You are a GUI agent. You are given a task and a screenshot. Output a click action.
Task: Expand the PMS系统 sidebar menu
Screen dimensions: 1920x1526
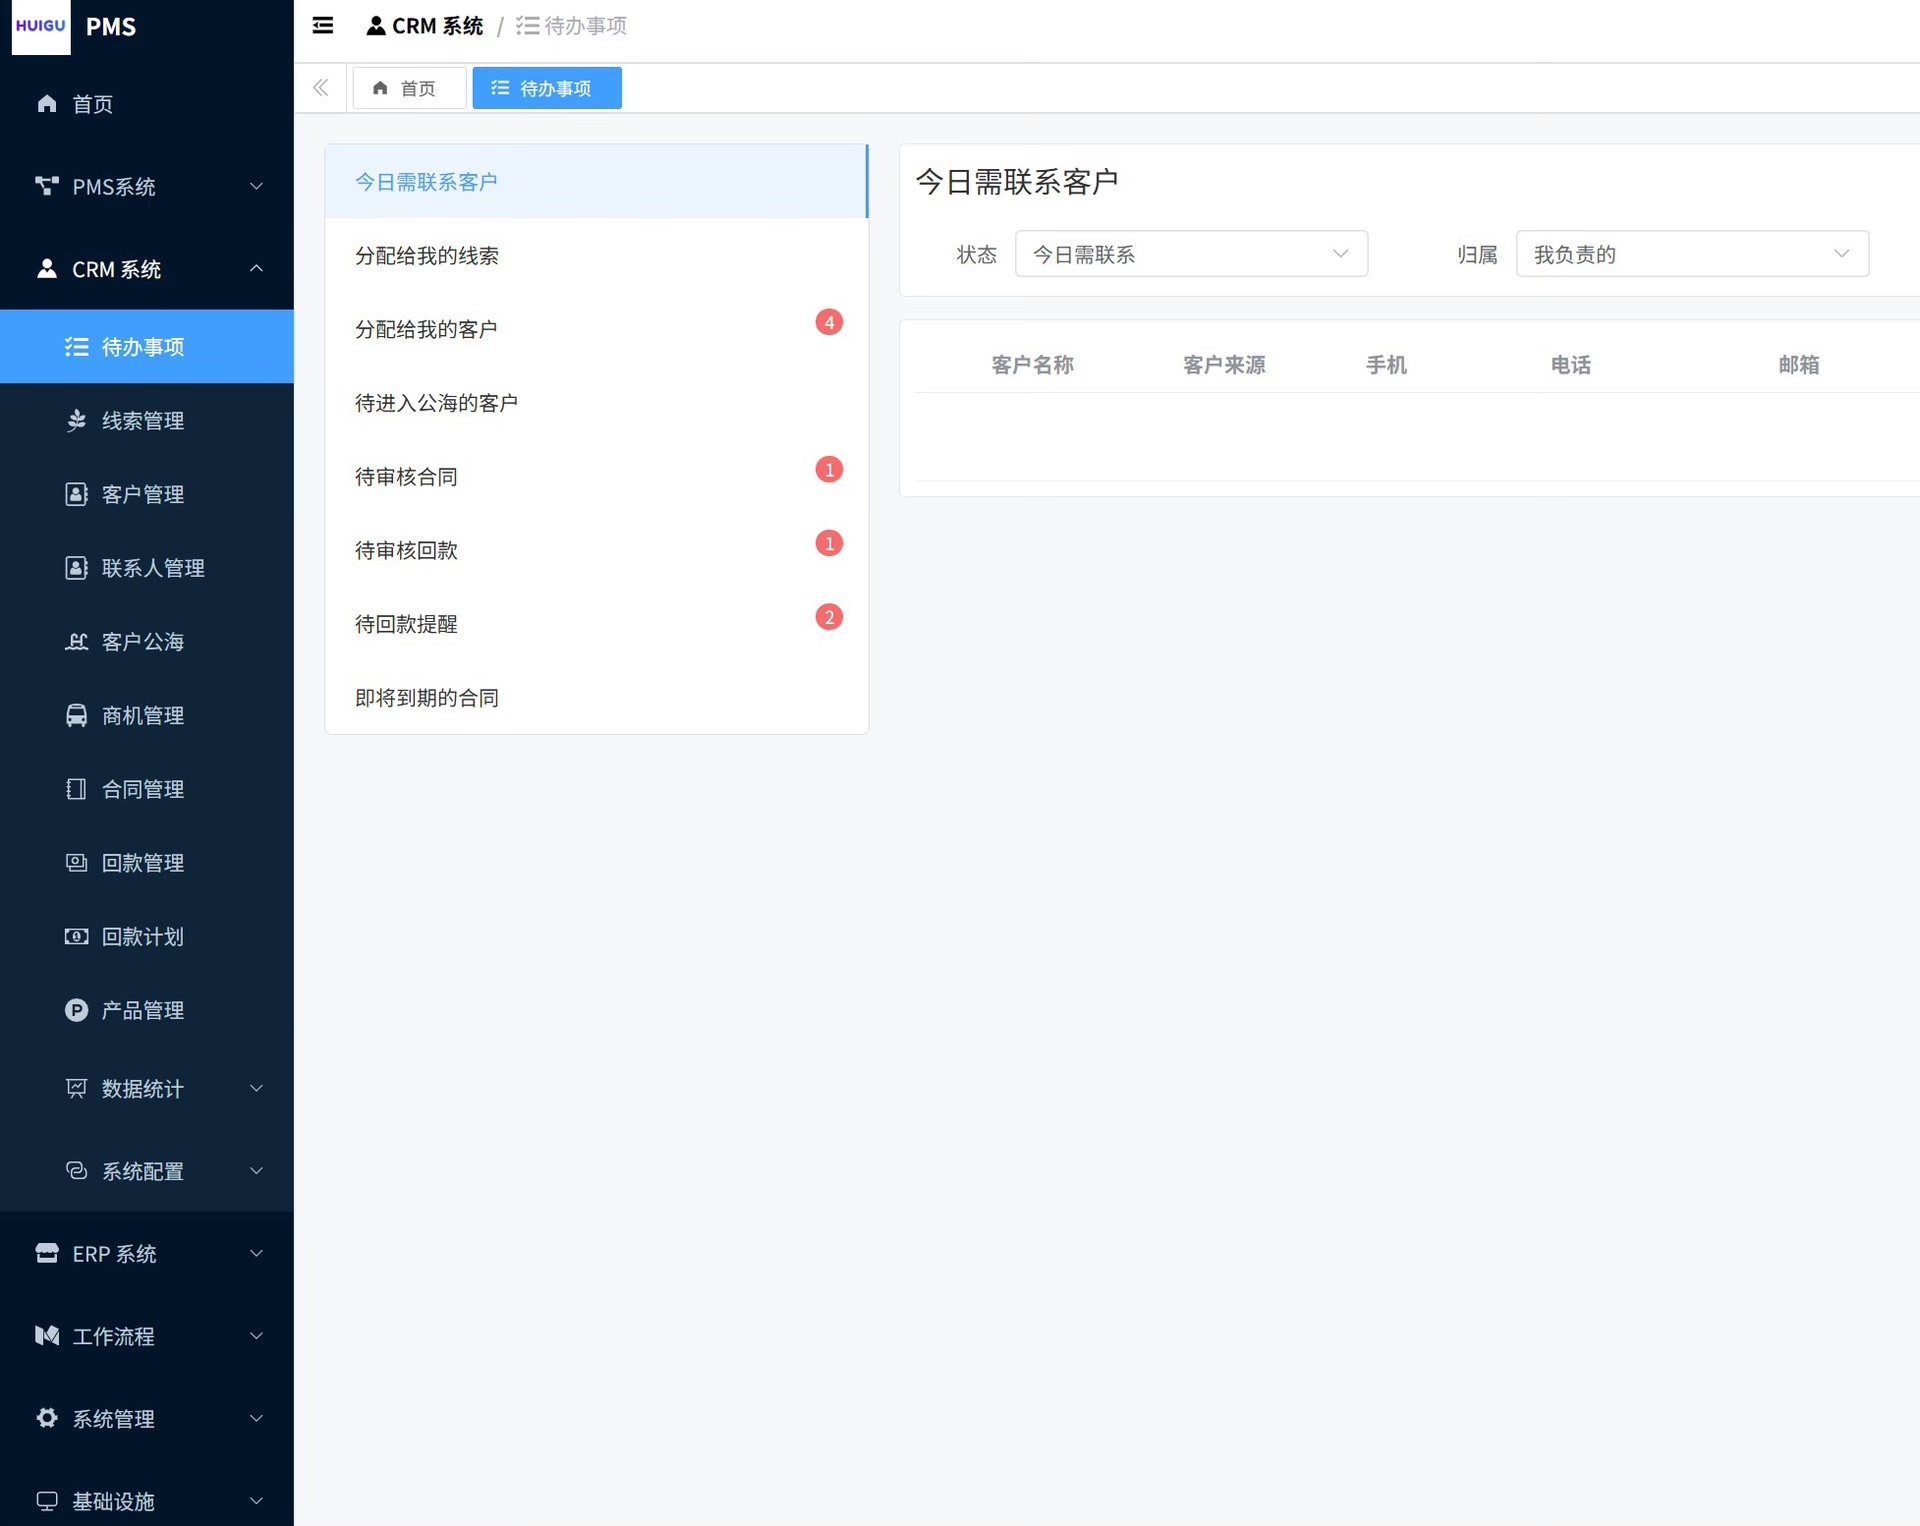[147, 187]
